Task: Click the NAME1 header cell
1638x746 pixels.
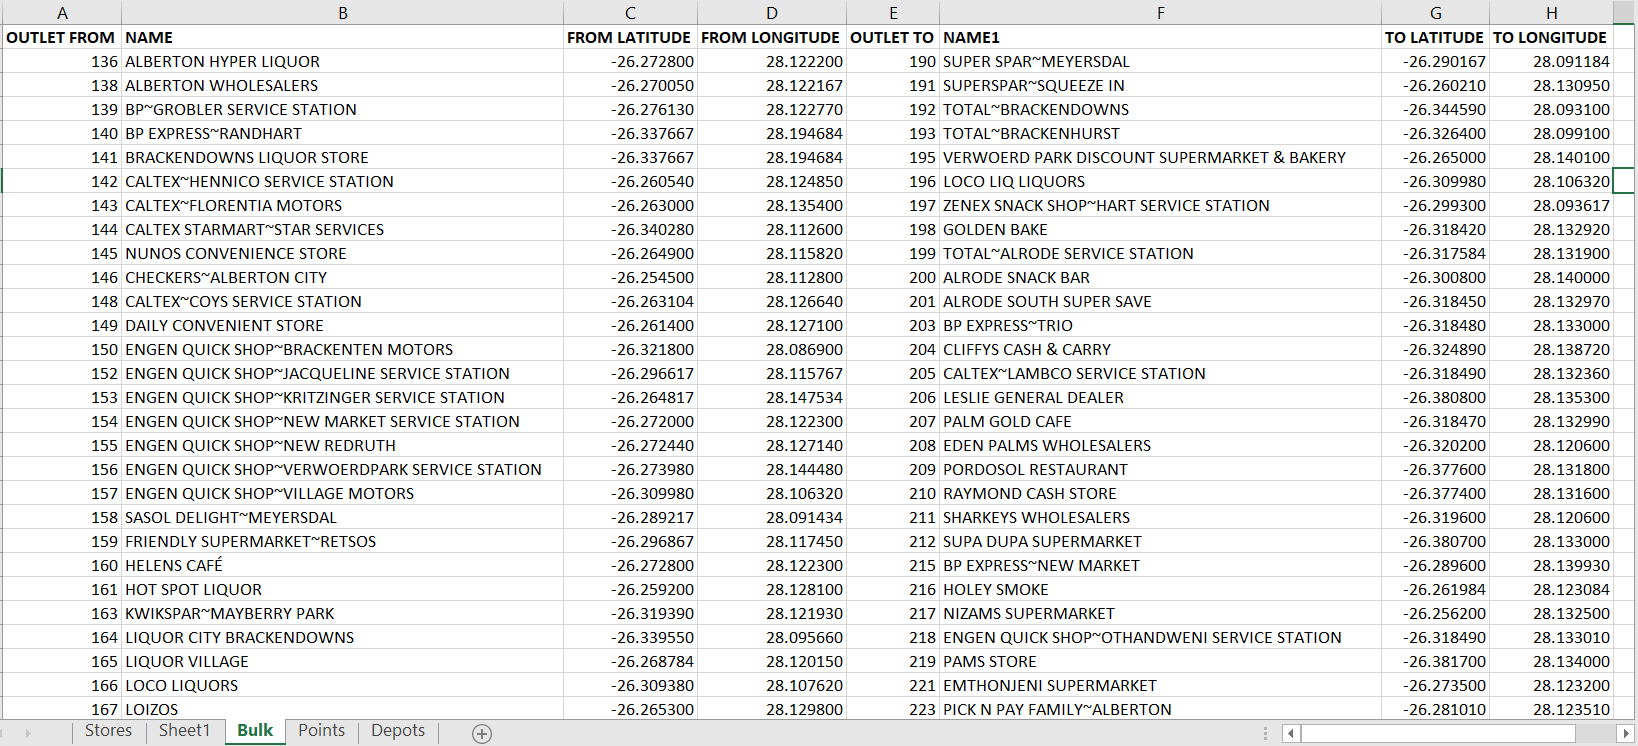Action: point(1160,37)
